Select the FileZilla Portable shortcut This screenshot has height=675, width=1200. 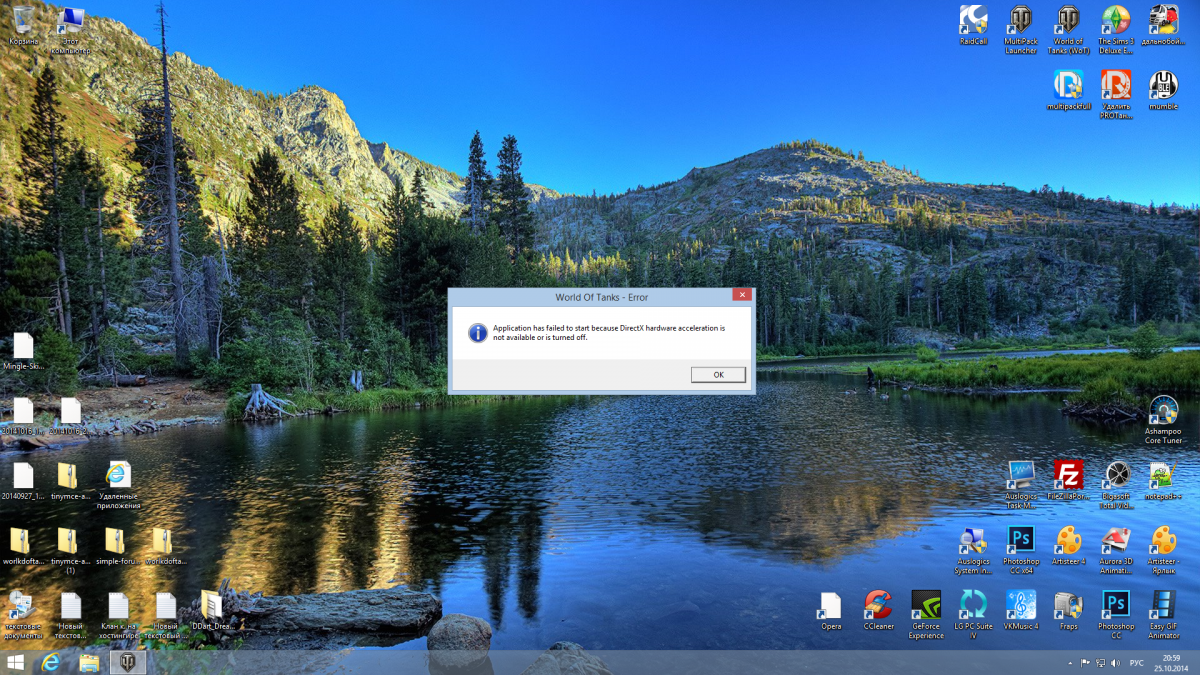coord(1068,480)
